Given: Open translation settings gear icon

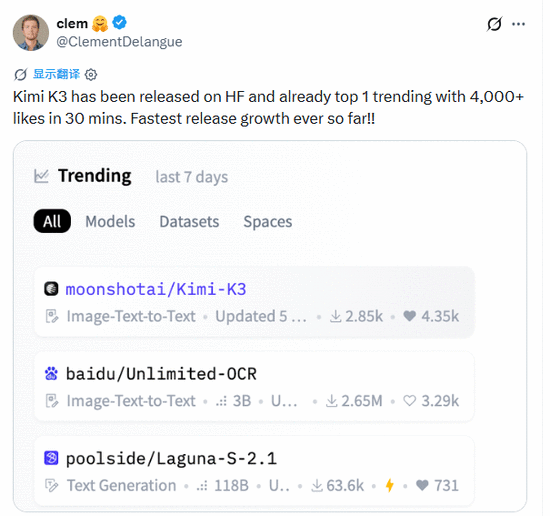Looking at the screenshot, I should tap(91, 74).
